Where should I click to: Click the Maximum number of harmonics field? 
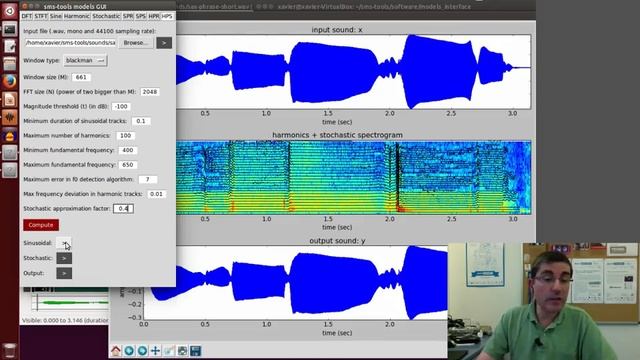(126, 136)
